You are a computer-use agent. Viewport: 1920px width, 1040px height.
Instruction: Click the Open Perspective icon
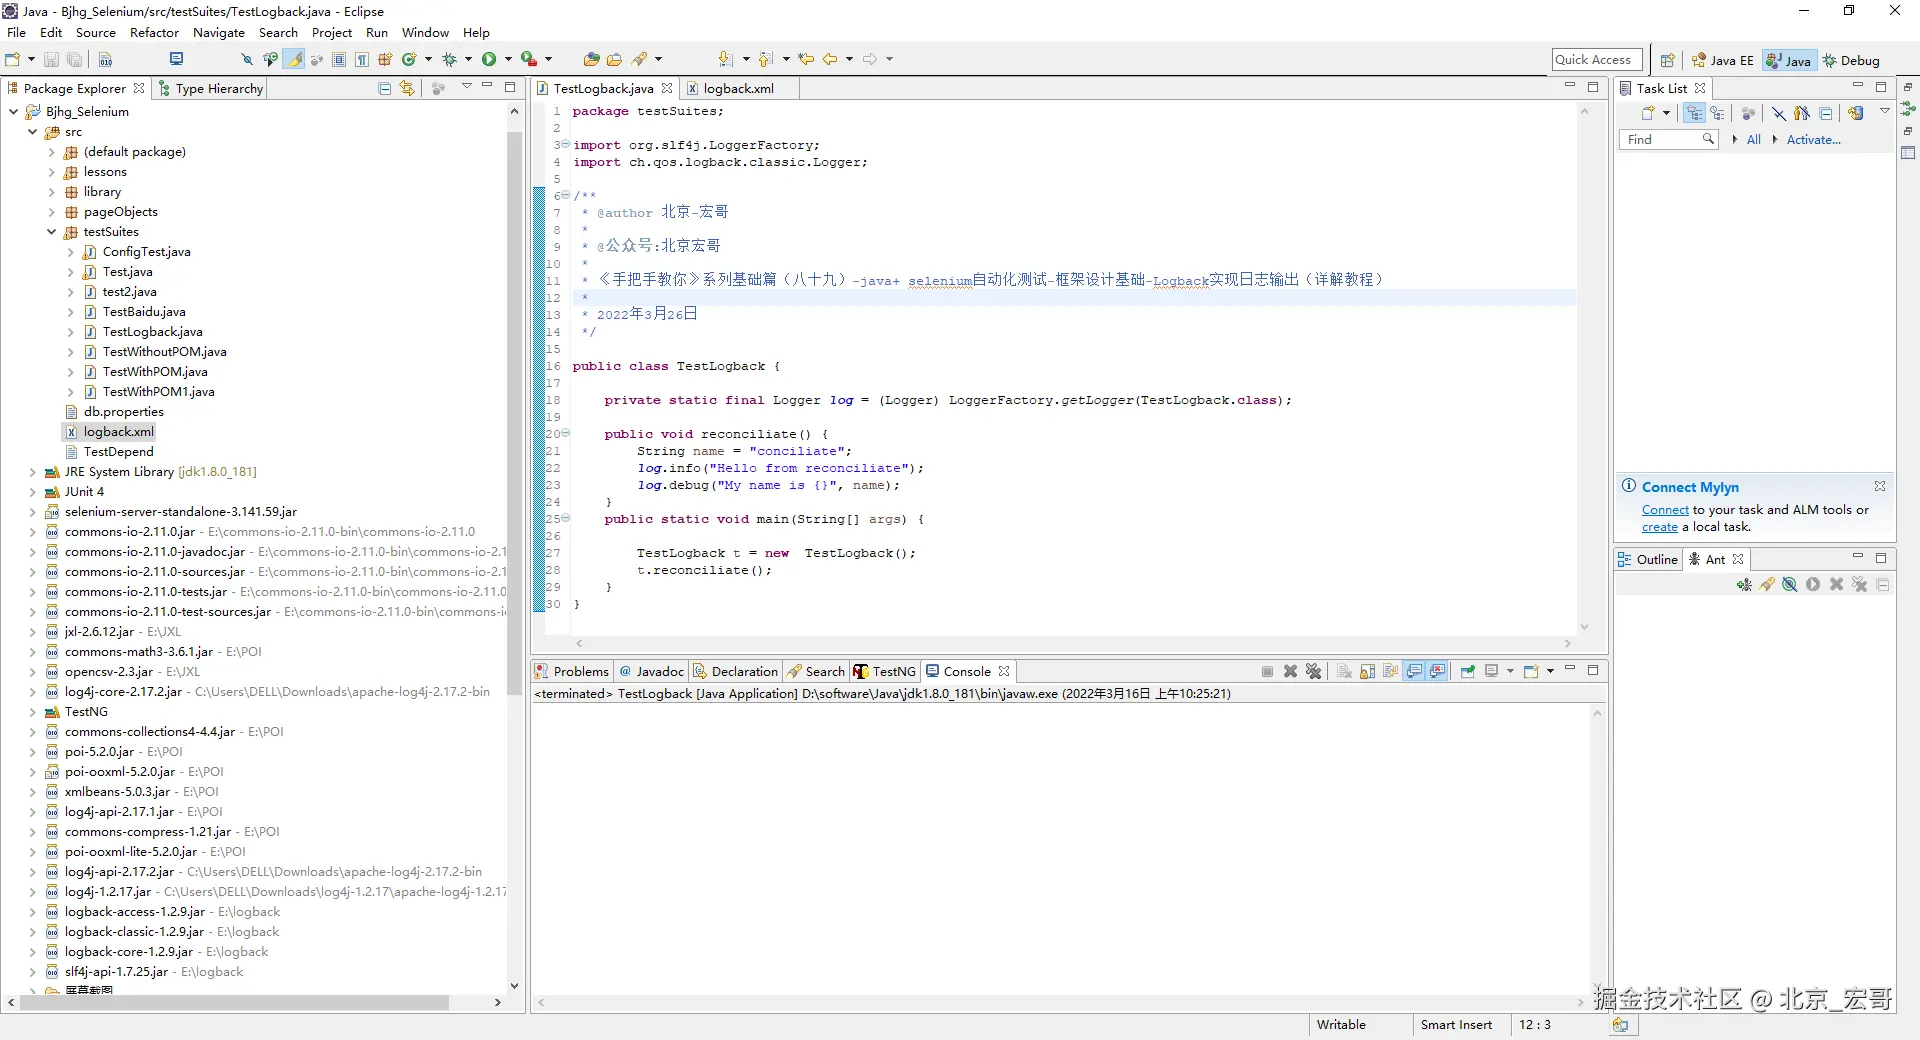coord(1667,61)
